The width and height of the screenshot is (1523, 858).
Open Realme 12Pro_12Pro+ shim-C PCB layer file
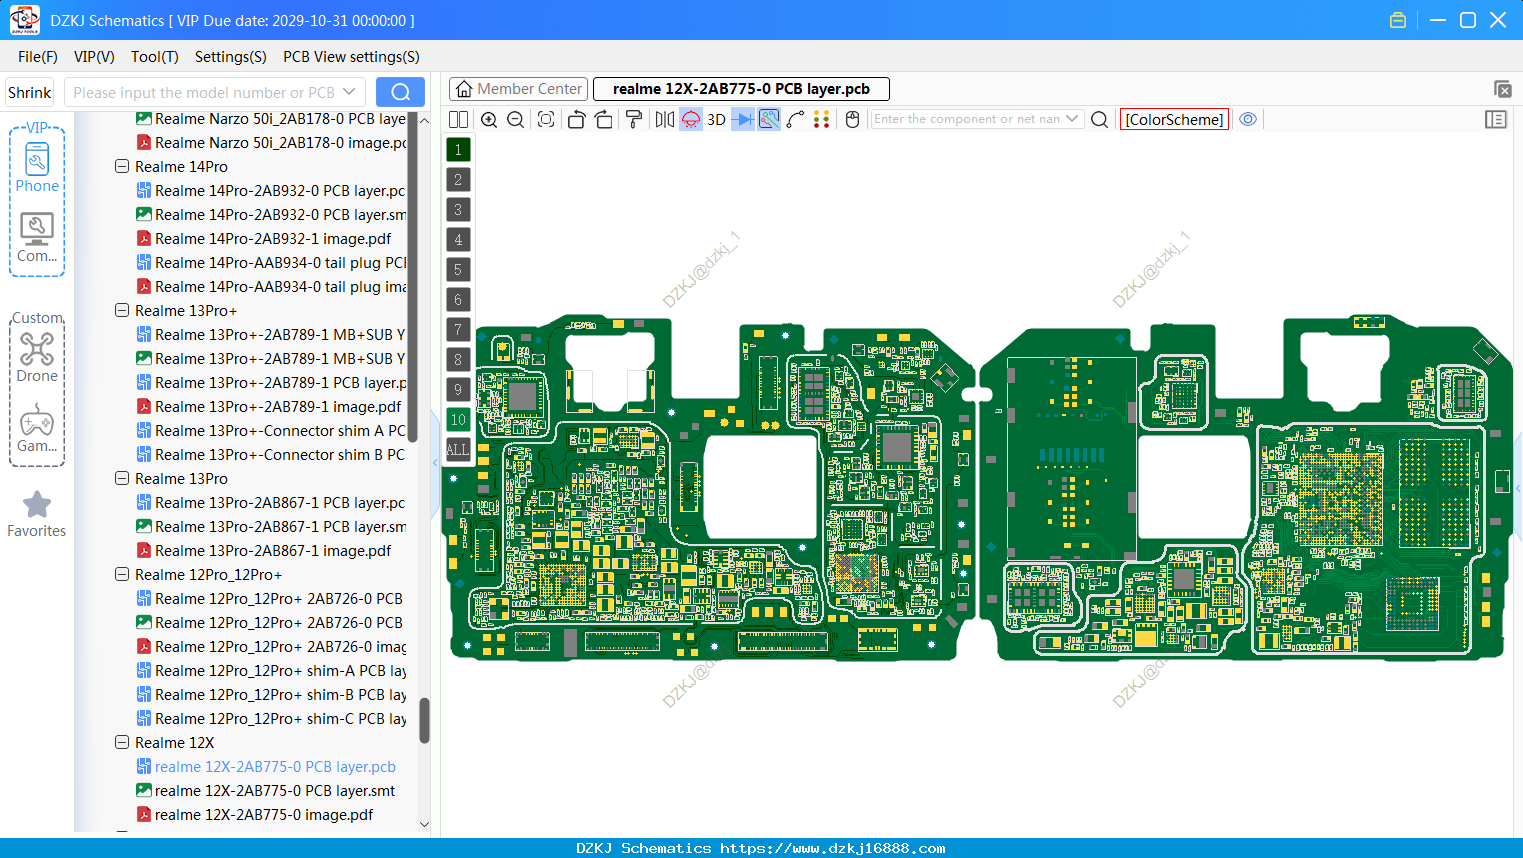point(270,719)
